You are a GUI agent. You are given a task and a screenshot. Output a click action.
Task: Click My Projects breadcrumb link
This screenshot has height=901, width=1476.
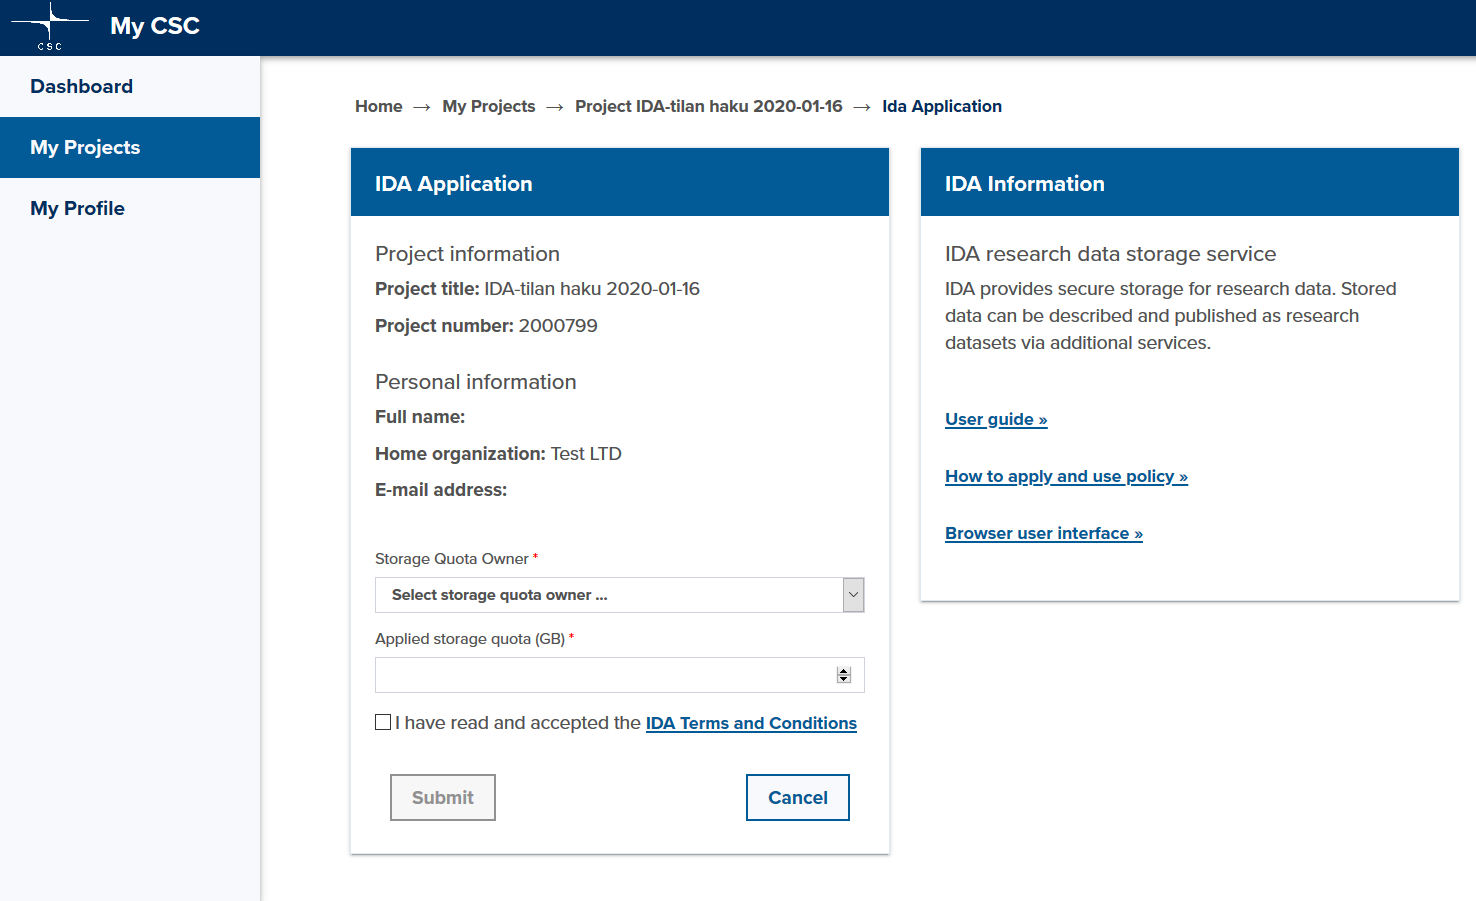tap(489, 106)
